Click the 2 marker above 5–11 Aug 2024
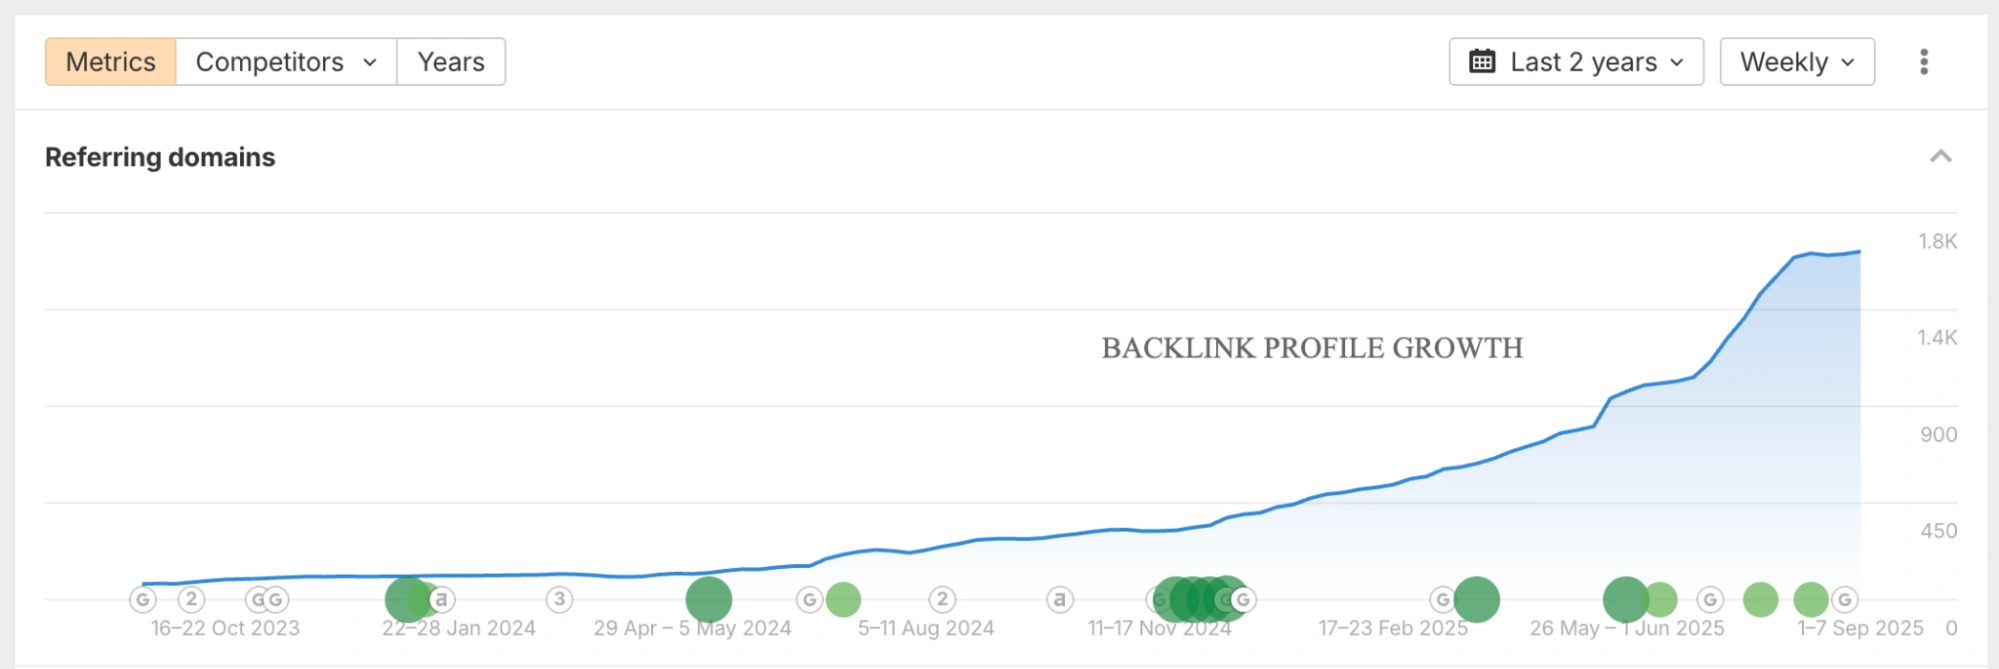Screen dimensions: 1999x669 pos(941,600)
